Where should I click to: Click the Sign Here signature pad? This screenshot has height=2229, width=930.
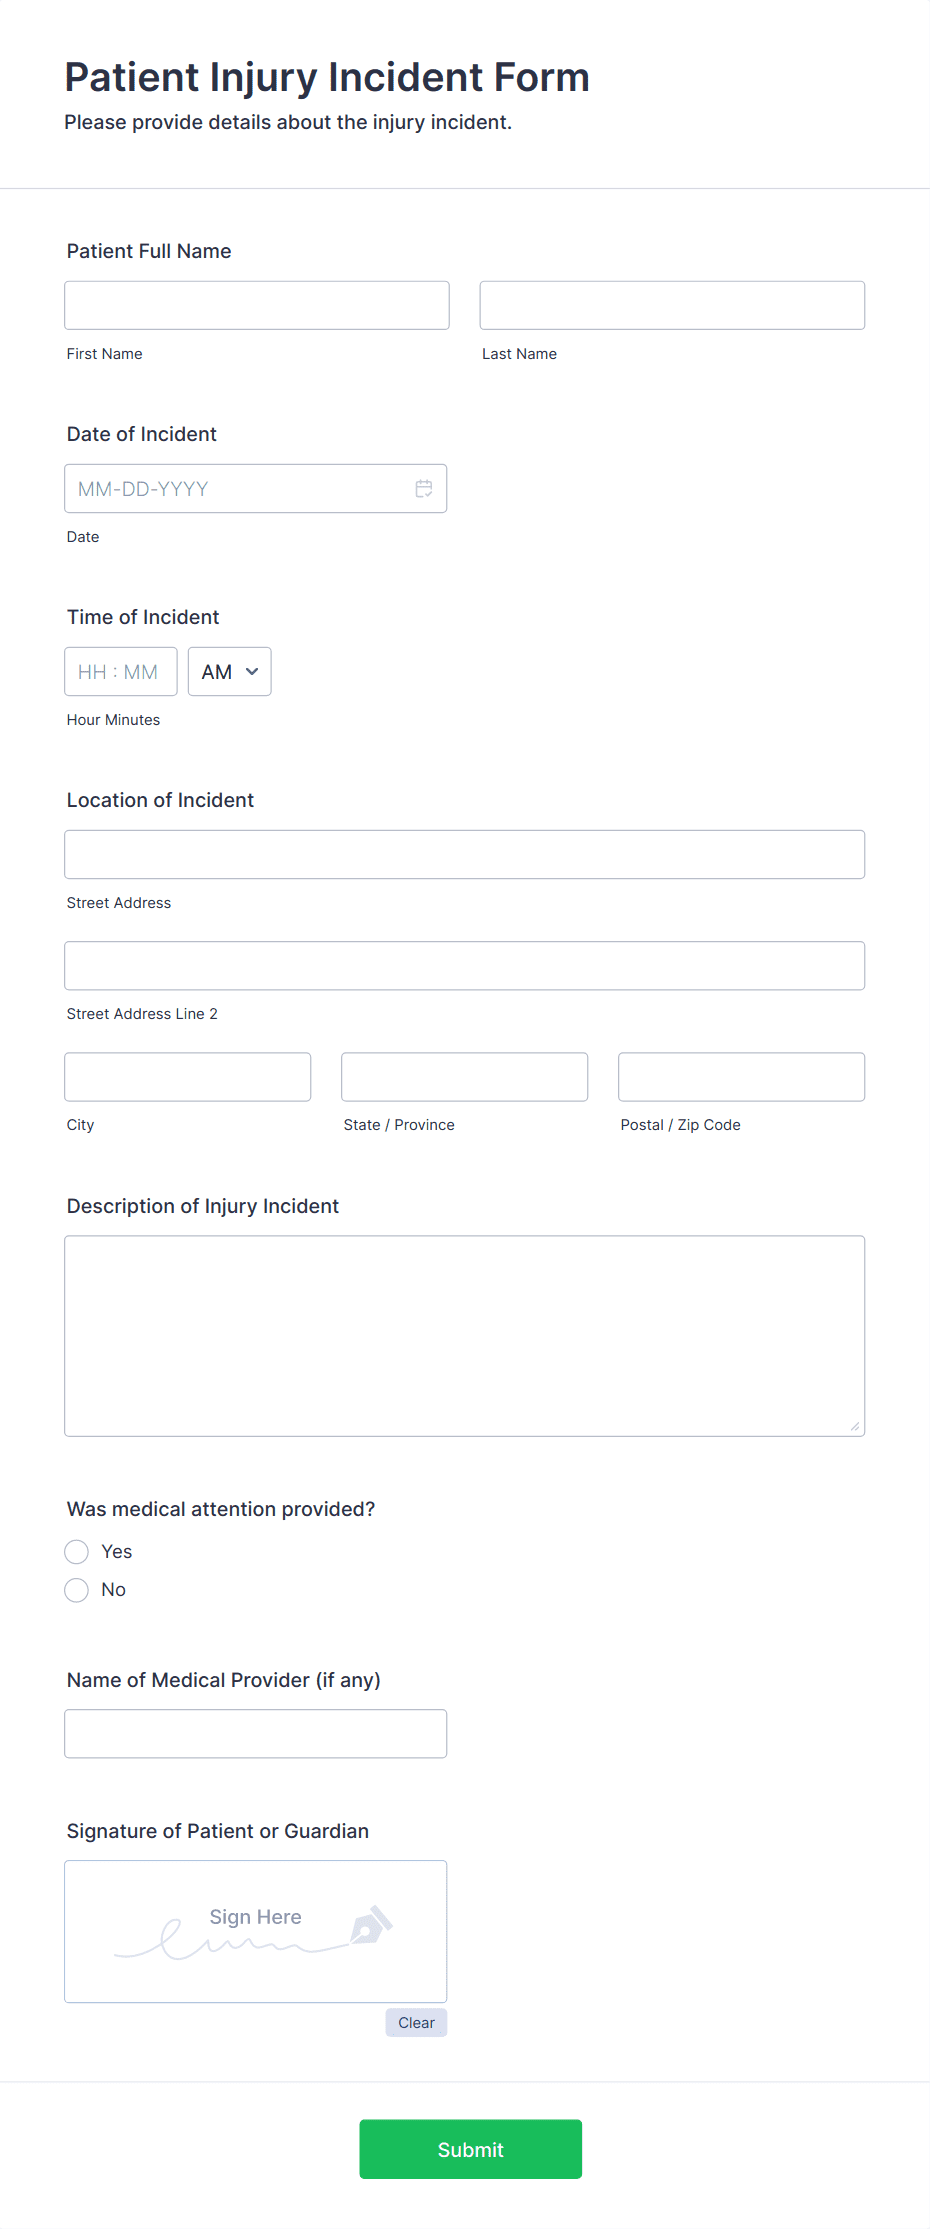click(256, 1932)
